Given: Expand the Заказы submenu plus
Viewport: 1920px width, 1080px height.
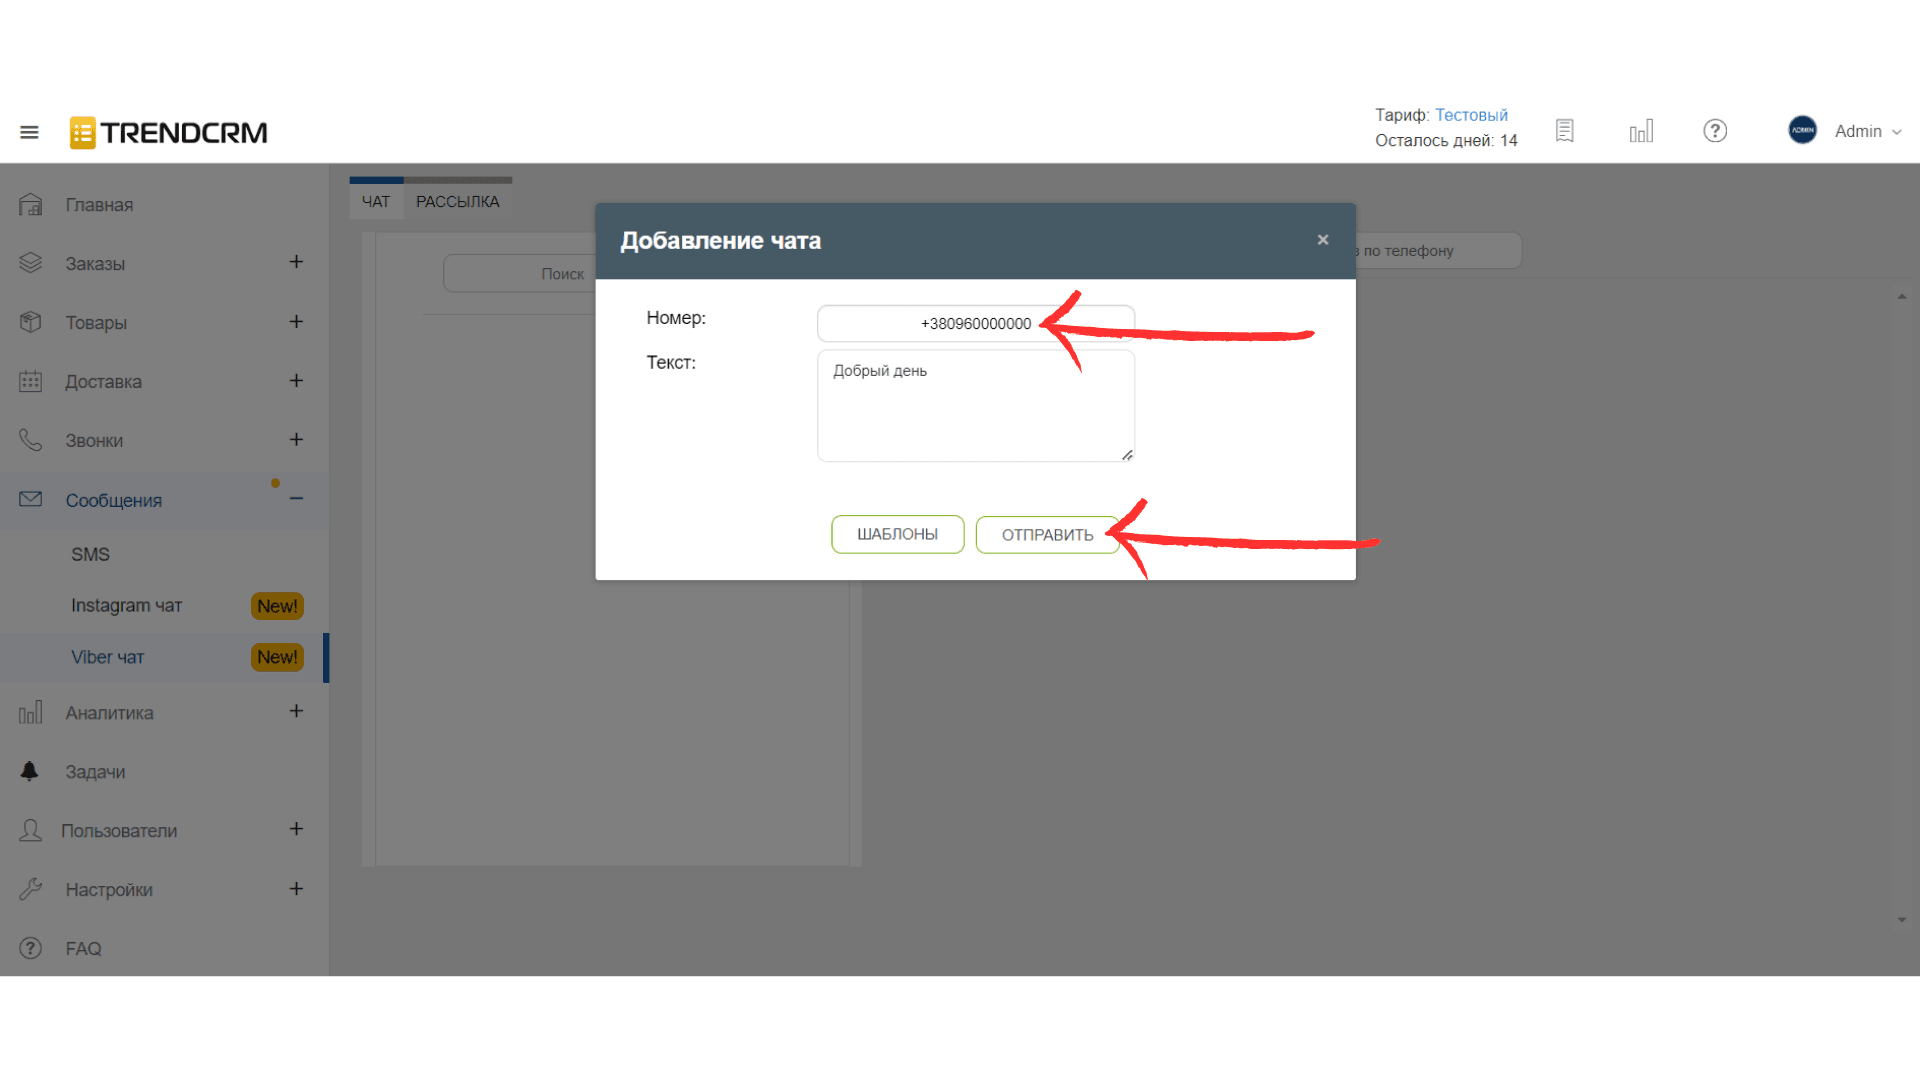Looking at the screenshot, I should point(296,262).
